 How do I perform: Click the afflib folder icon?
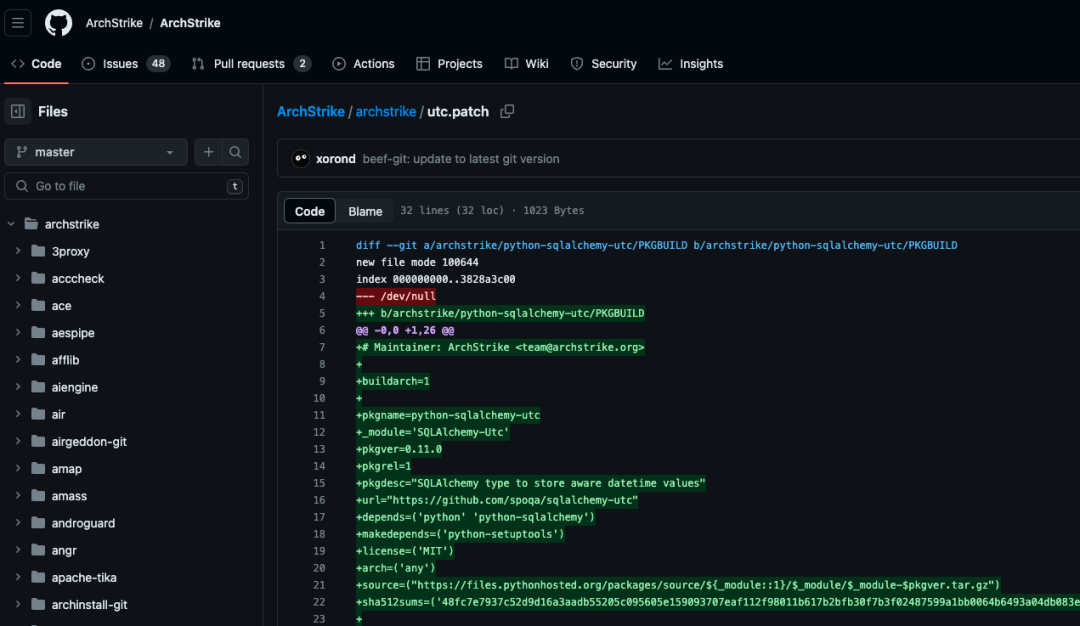[39, 360]
